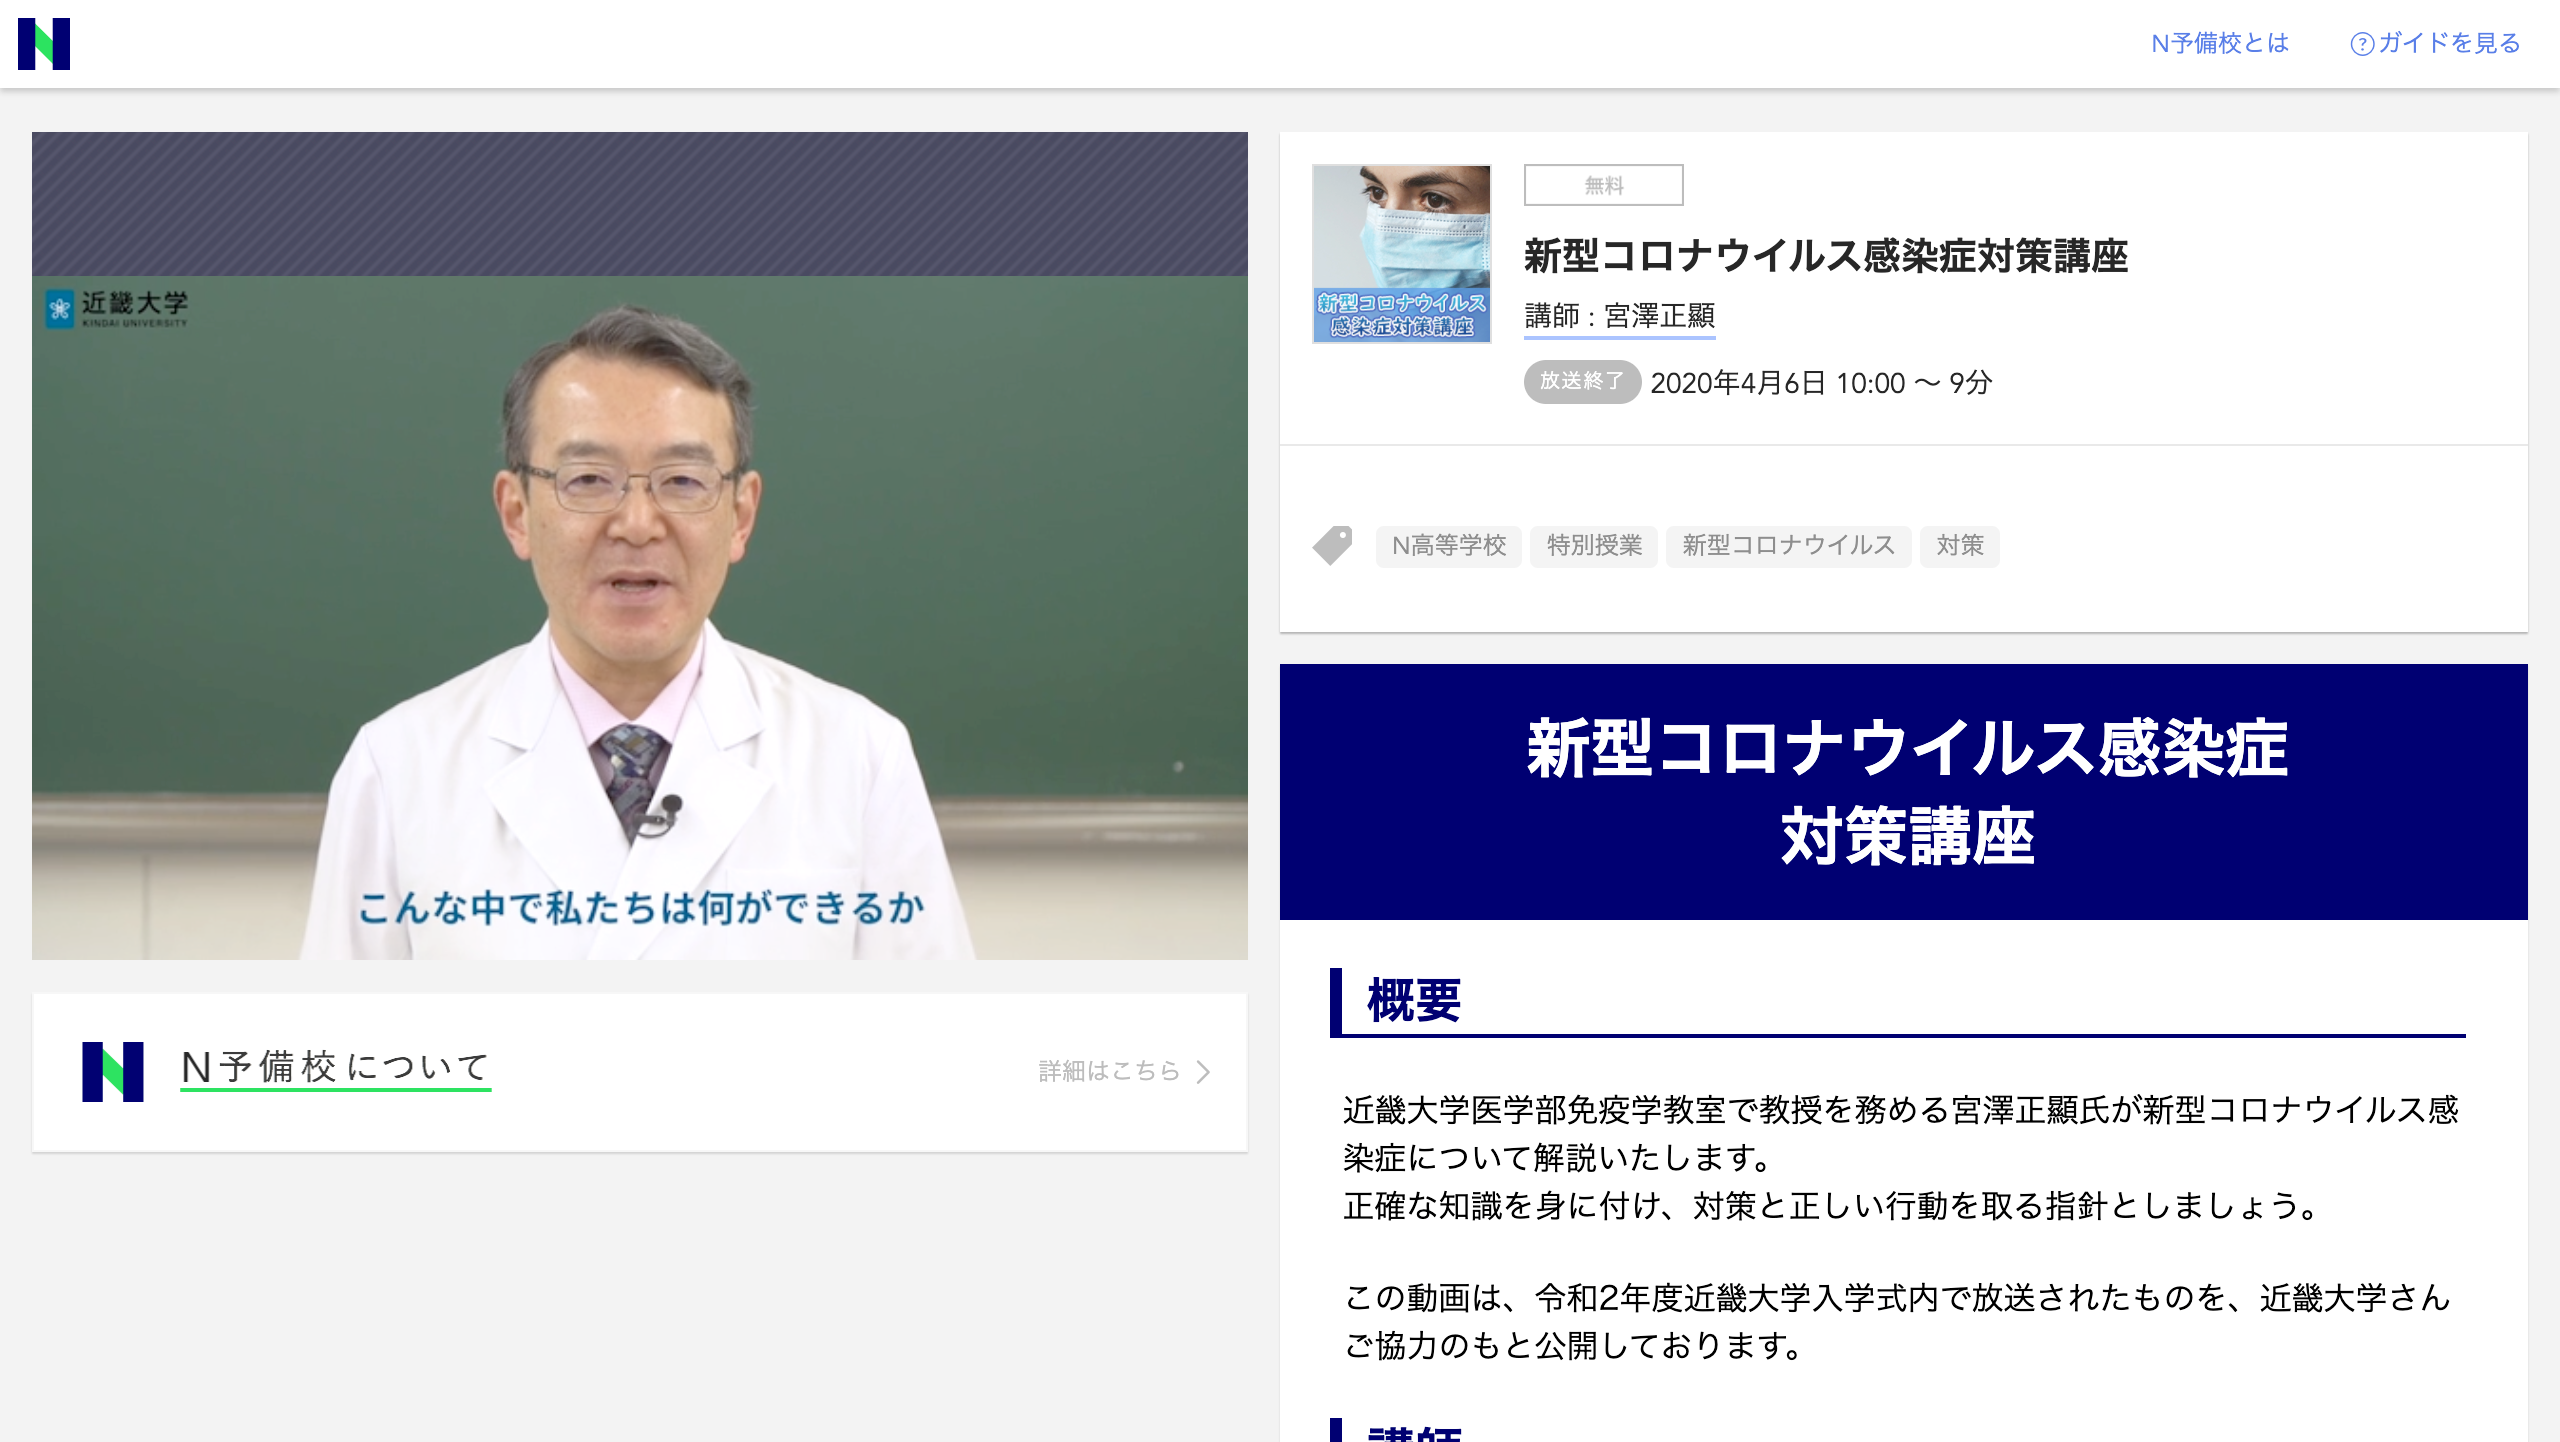Click the 近畿大学 logo in the video

[116, 308]
